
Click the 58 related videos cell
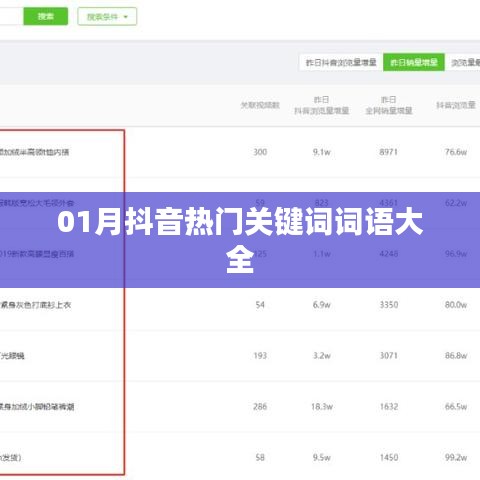click(x=260, y=458)
